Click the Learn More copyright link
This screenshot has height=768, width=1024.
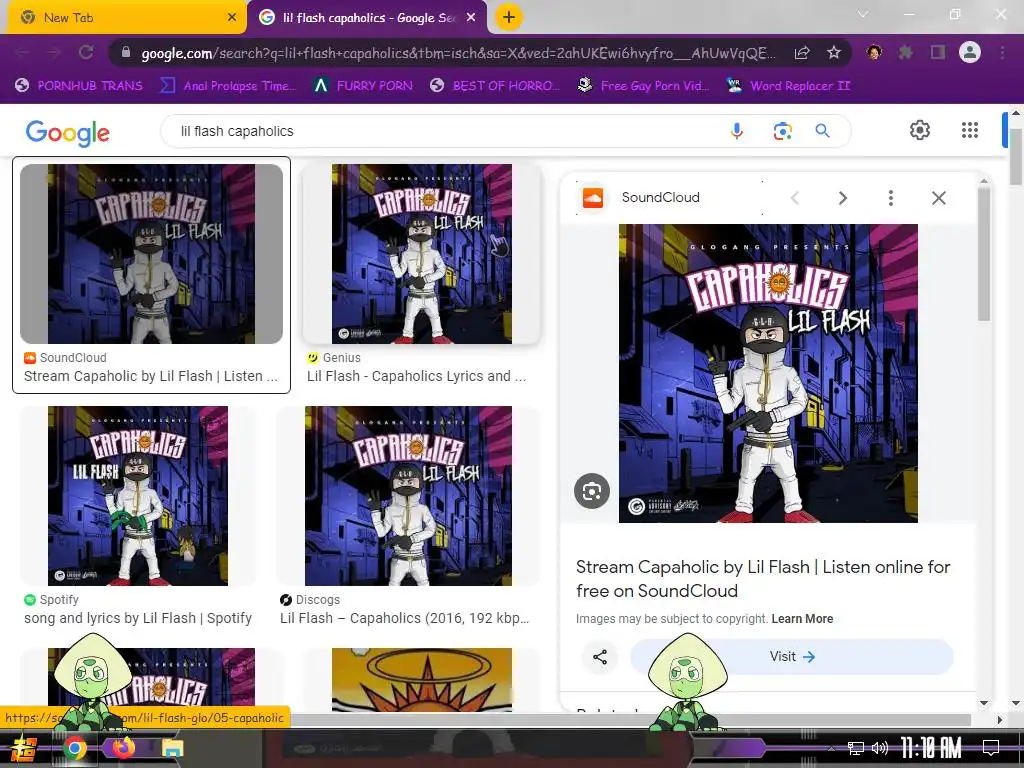[x=802, y=618]
